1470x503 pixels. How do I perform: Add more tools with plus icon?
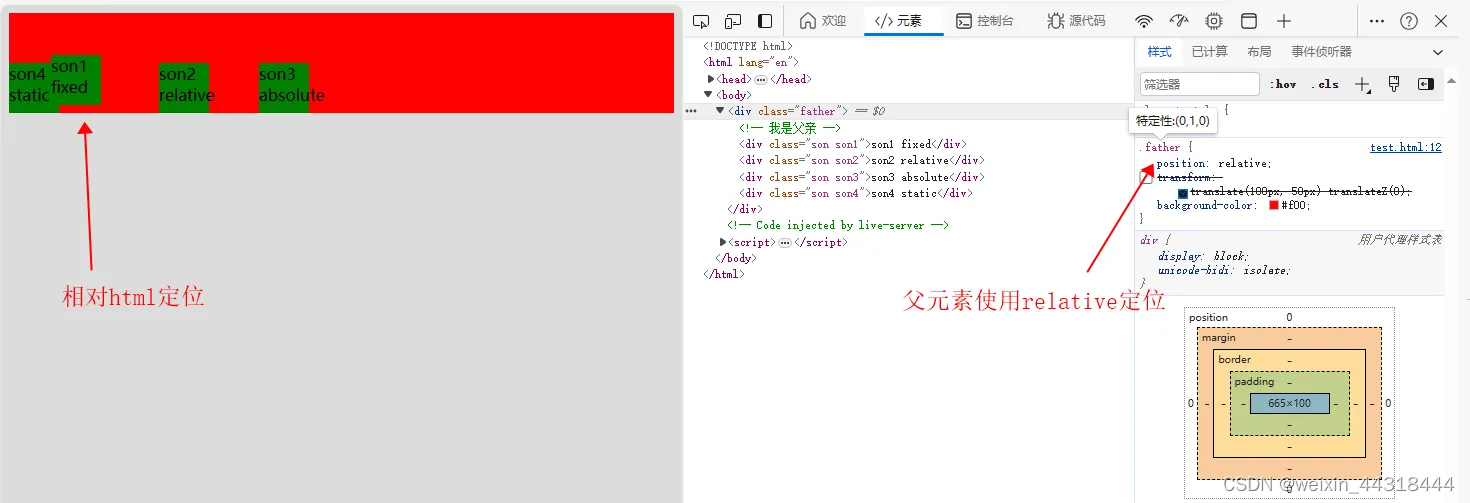(1285, 21)
